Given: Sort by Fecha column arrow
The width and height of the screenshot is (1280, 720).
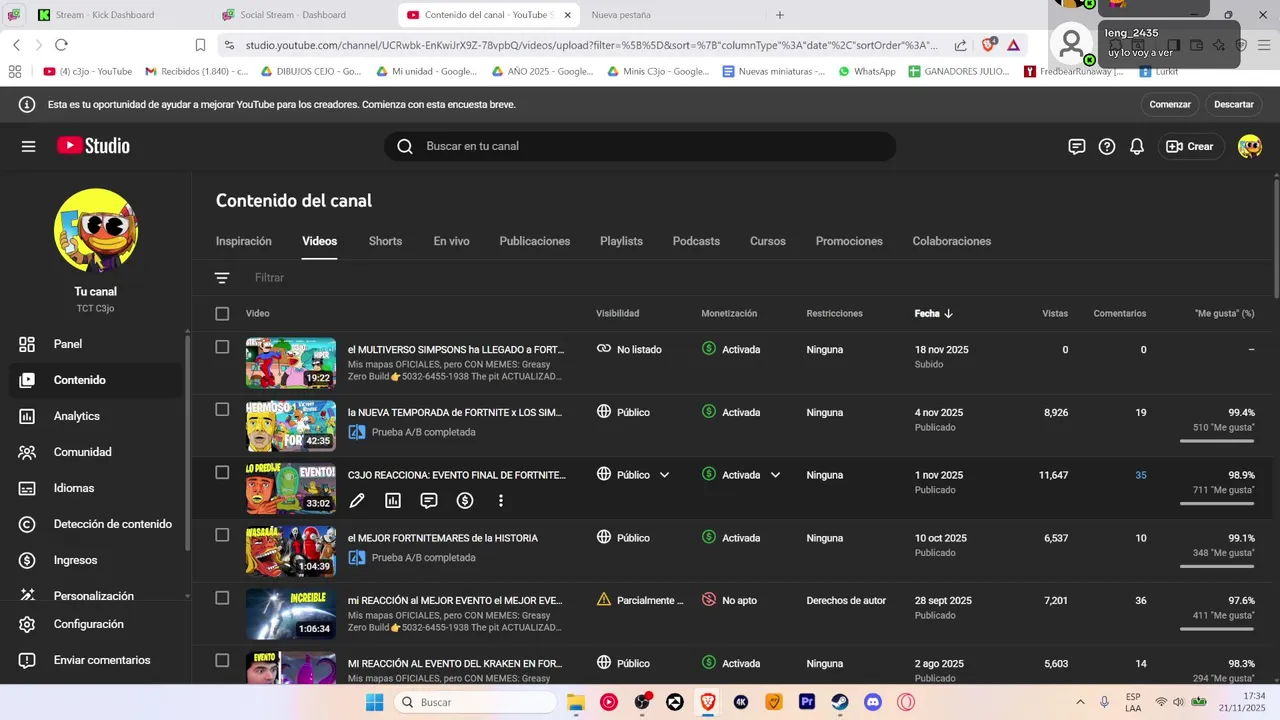Looking at the screenshot, I should click(948, 314).
